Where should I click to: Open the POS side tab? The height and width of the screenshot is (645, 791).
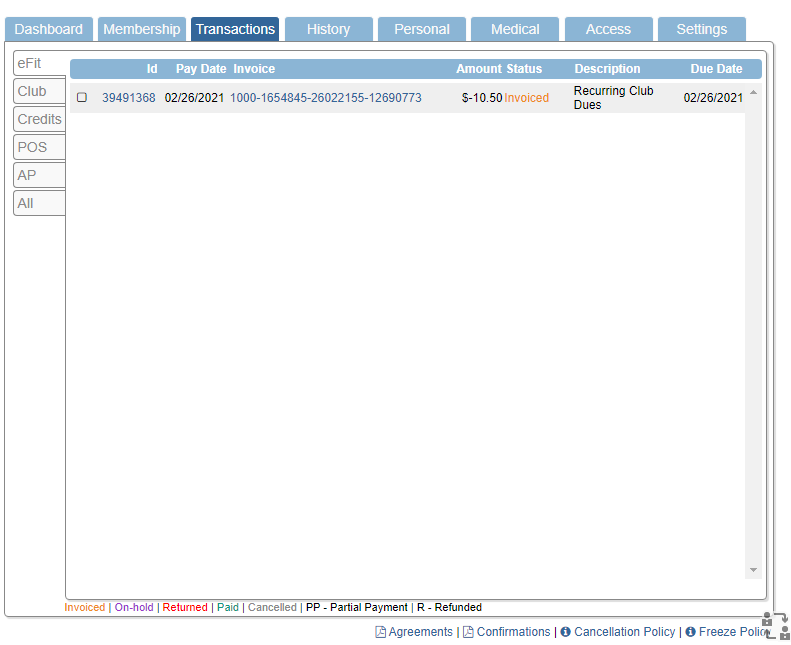[x=39, y=147]
